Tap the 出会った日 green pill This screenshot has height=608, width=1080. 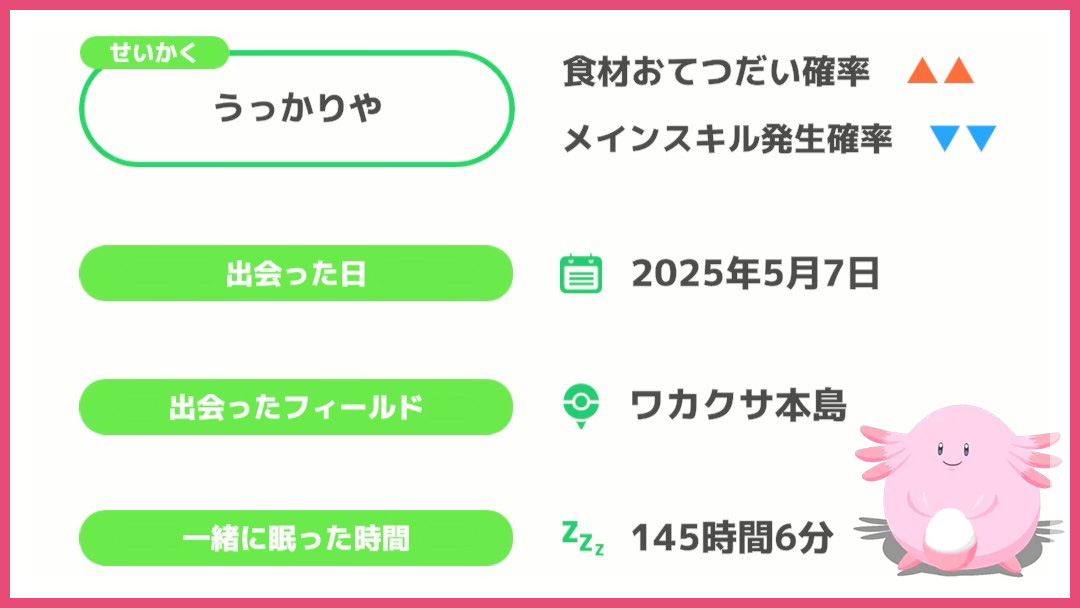coord(296,273)
